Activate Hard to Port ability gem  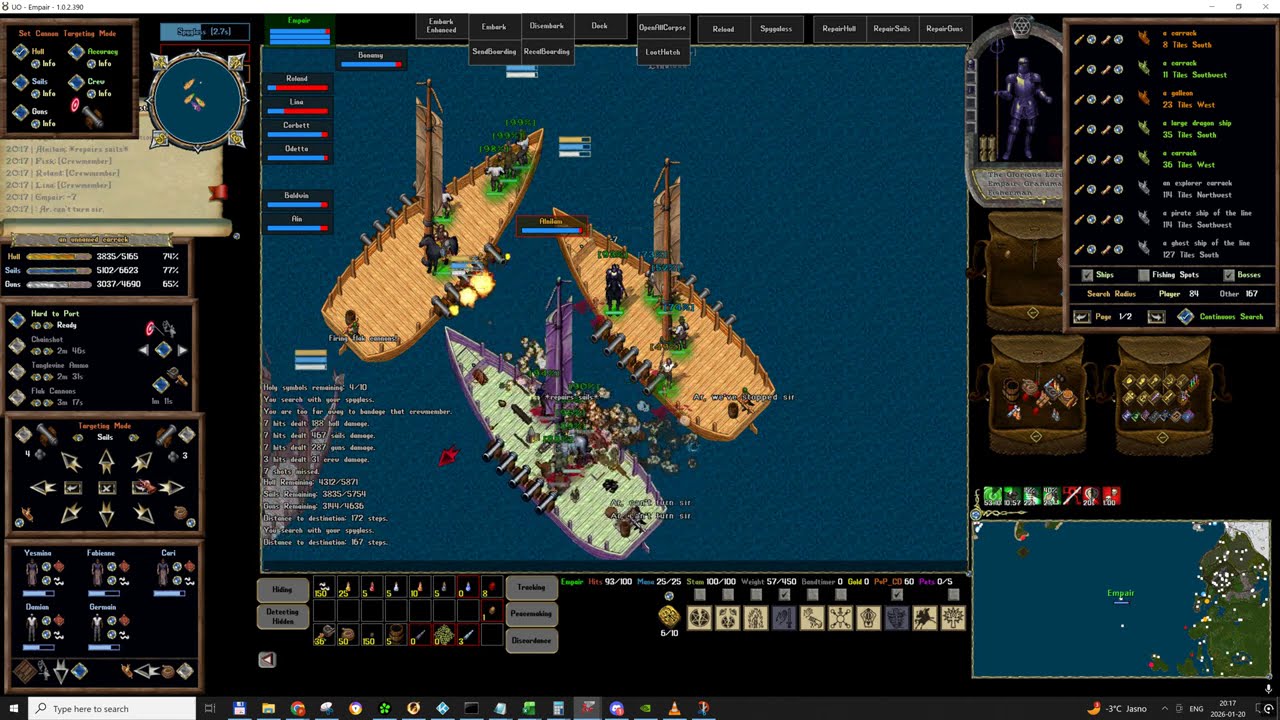click(x=17, y=319)
